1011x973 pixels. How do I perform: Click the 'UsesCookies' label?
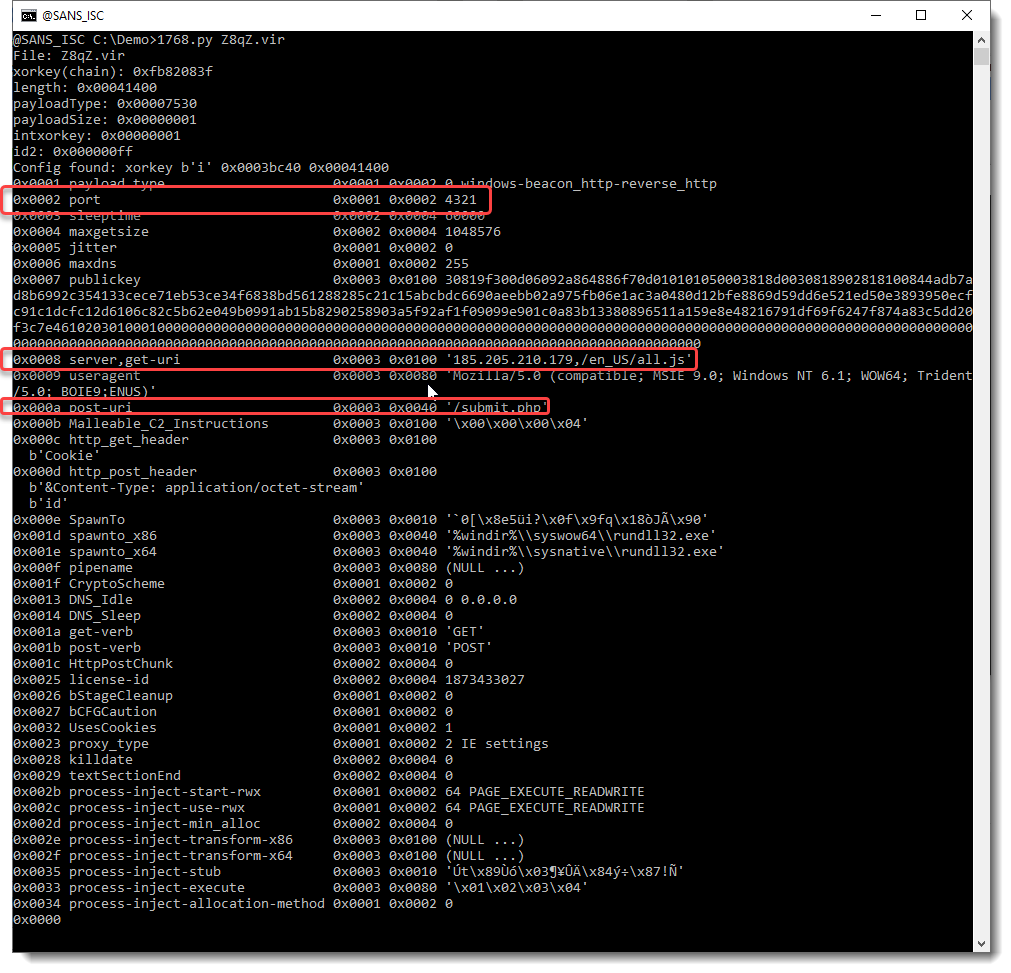point(113,728)
